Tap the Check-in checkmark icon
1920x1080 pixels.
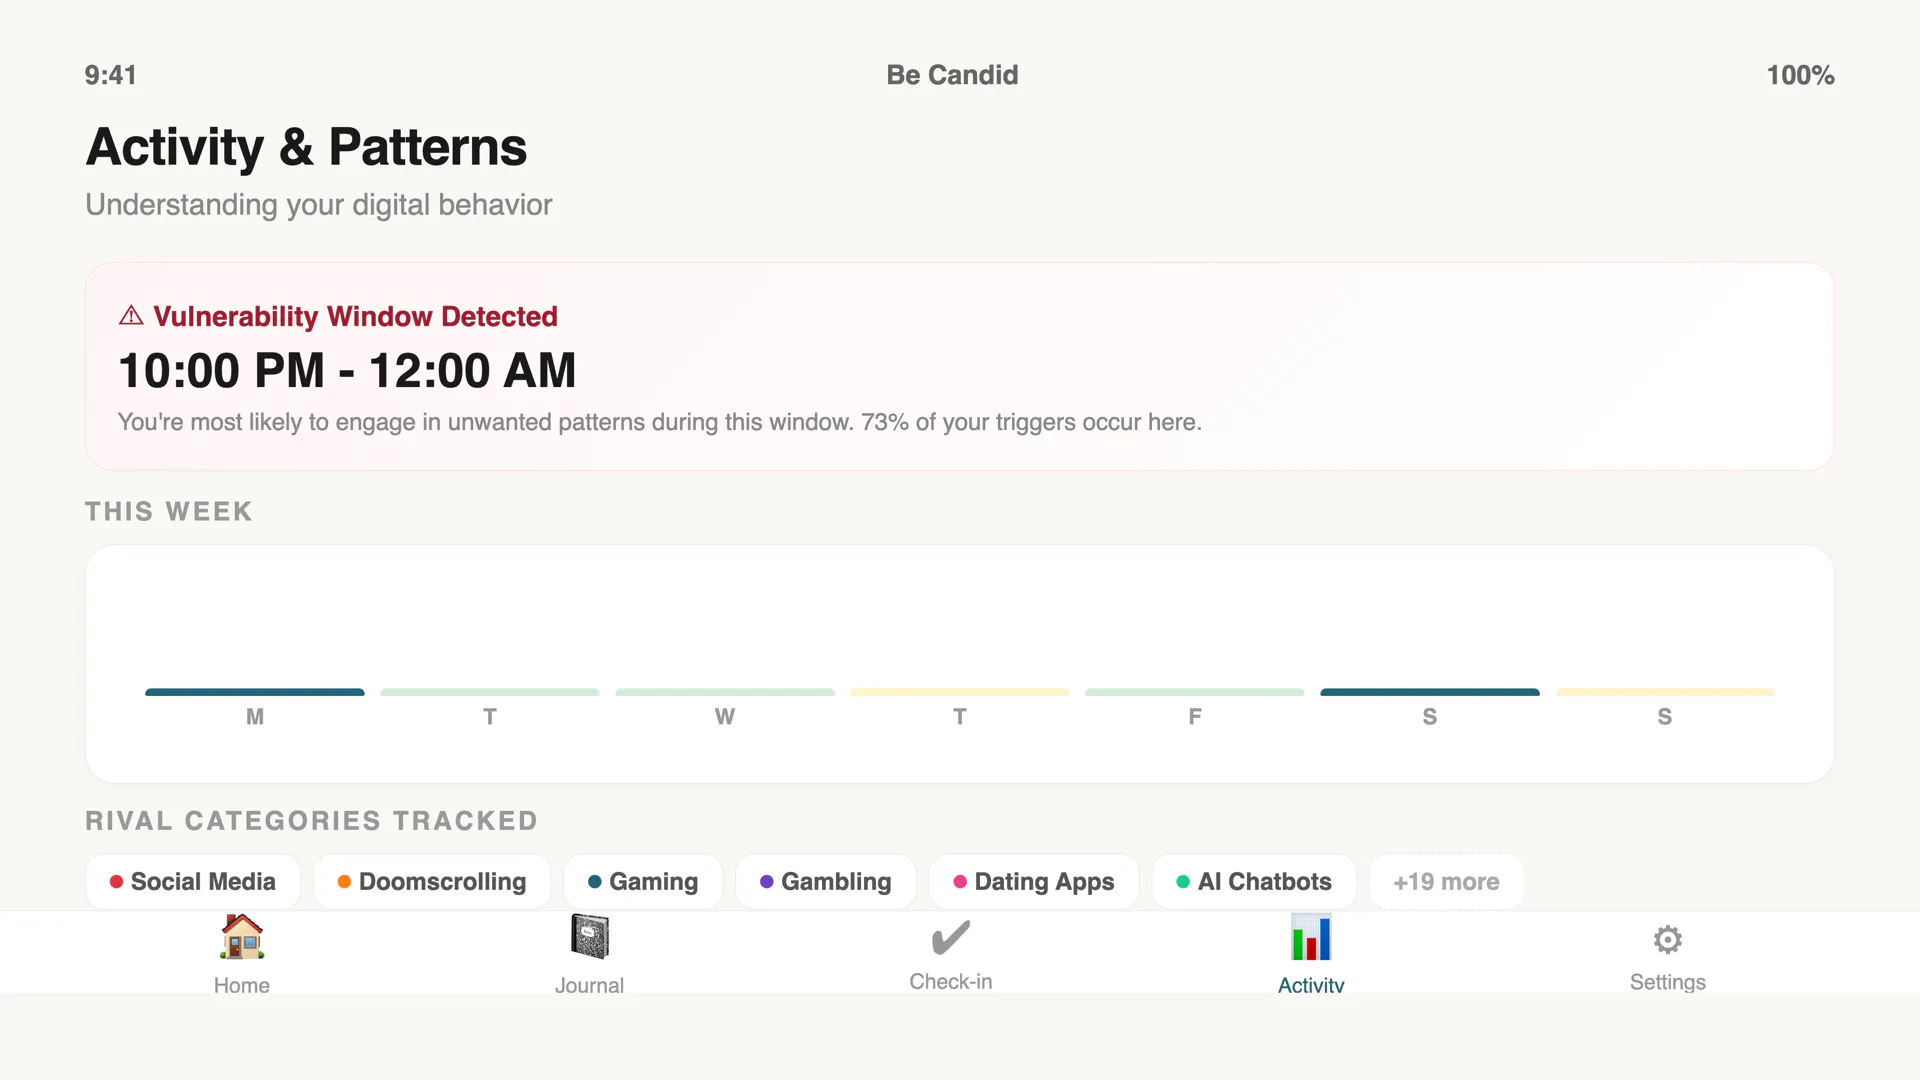click(x=951, y=938)
